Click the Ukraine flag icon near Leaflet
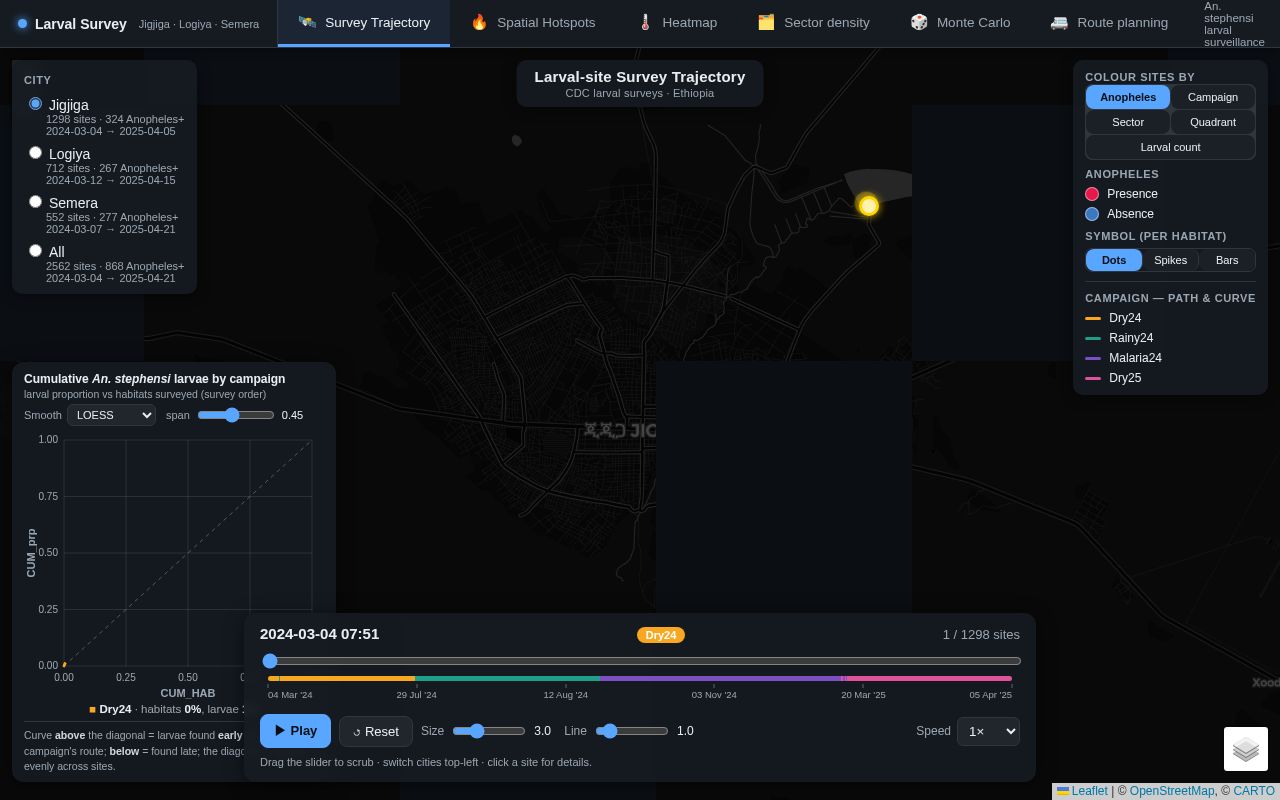 (x=1063, y=791)
